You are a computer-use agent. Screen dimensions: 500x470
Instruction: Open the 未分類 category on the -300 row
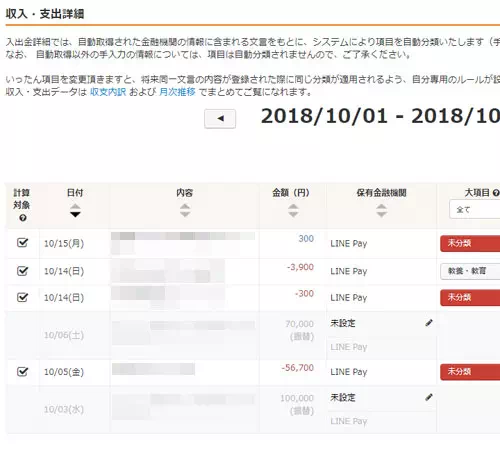pos(470,297)
